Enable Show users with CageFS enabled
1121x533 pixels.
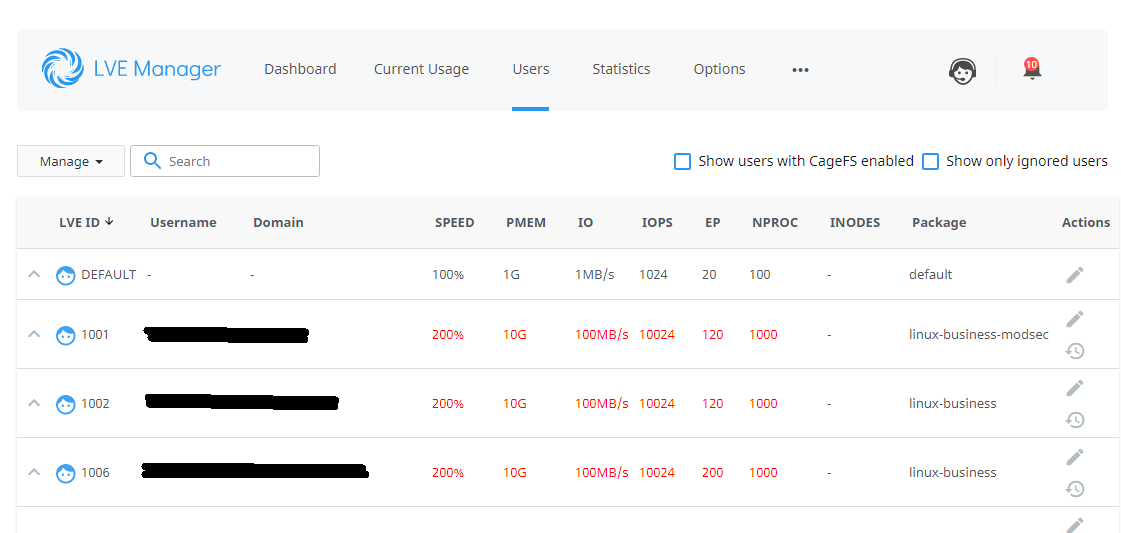tap(683, 161)
